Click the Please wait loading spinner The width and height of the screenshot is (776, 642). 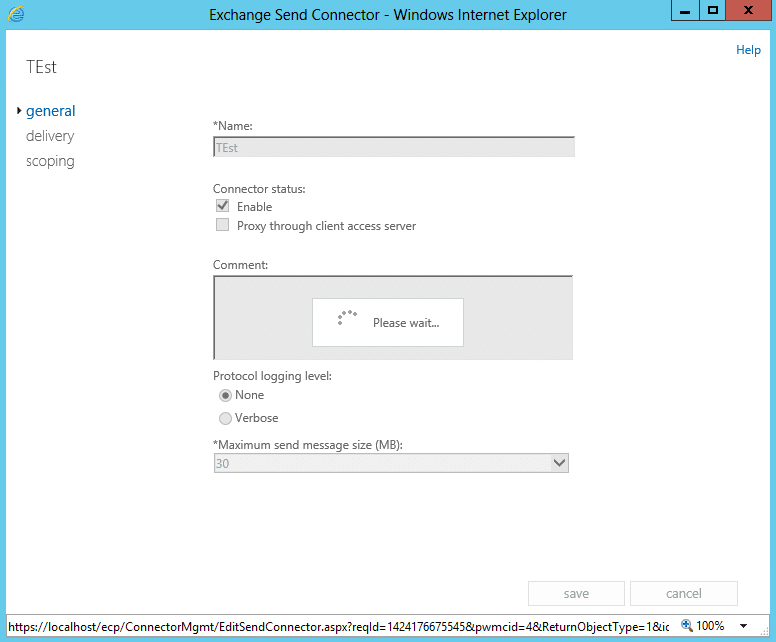[347, 318]
